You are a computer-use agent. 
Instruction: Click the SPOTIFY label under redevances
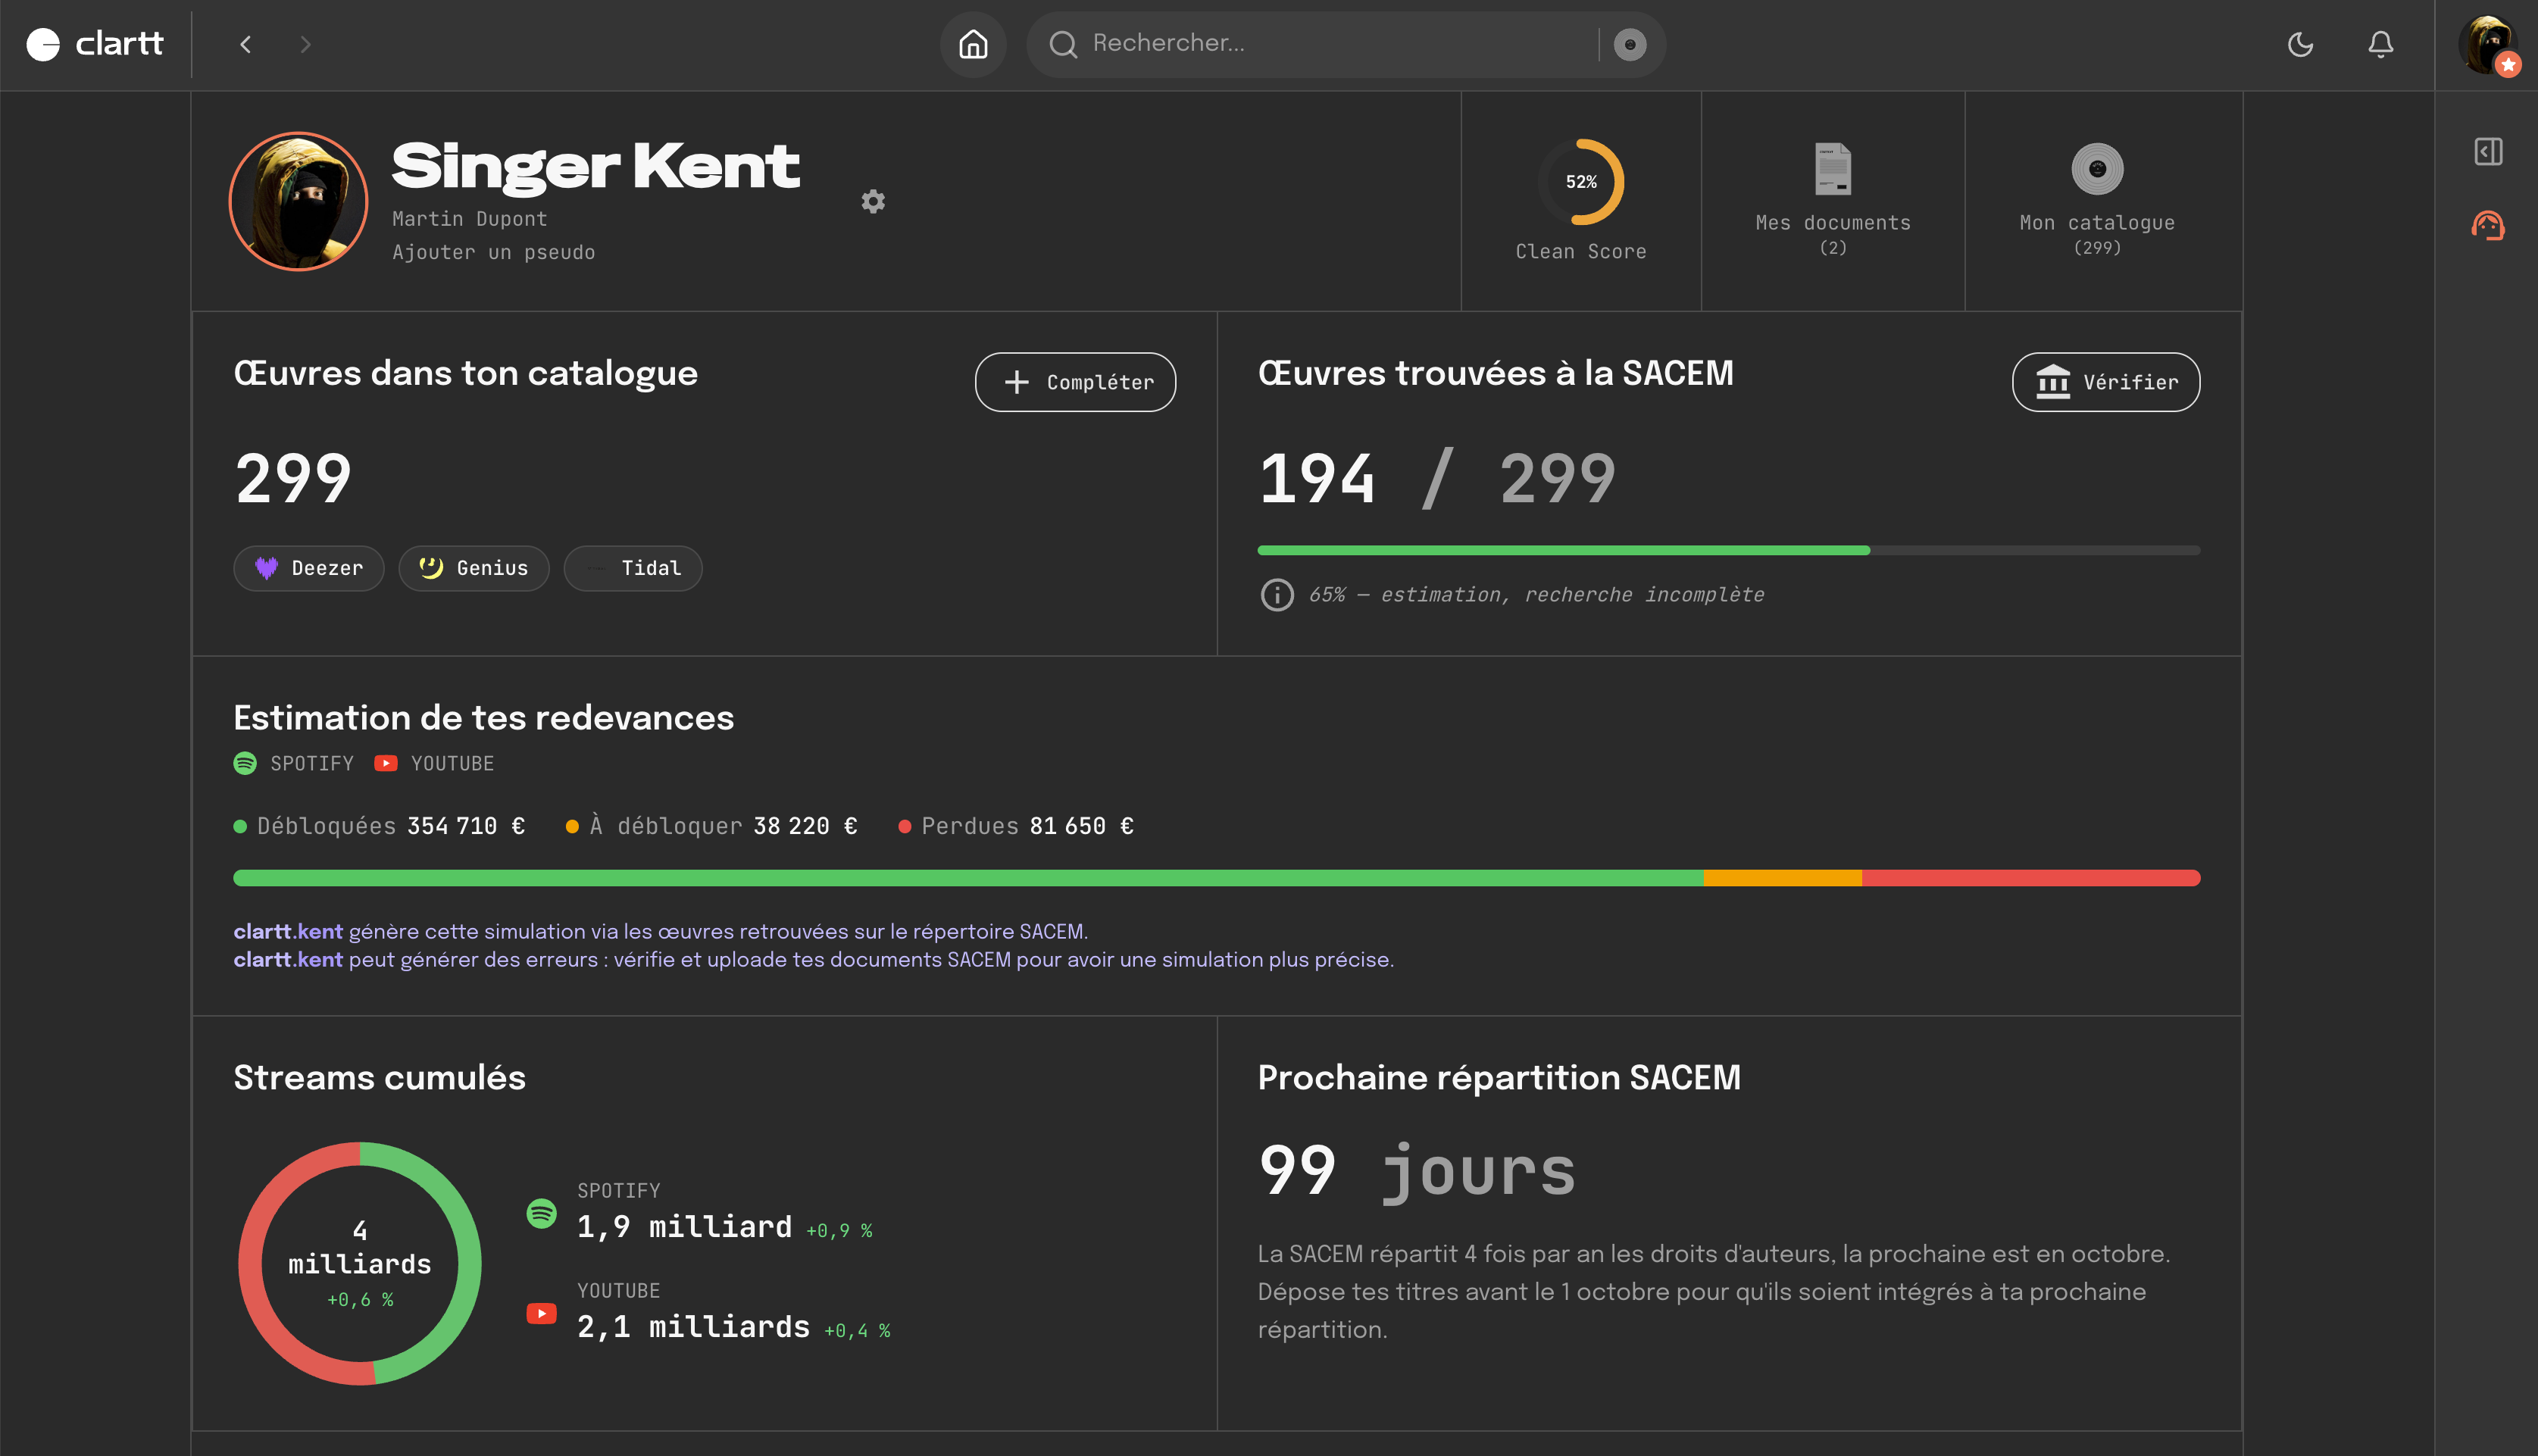point(312,763)
